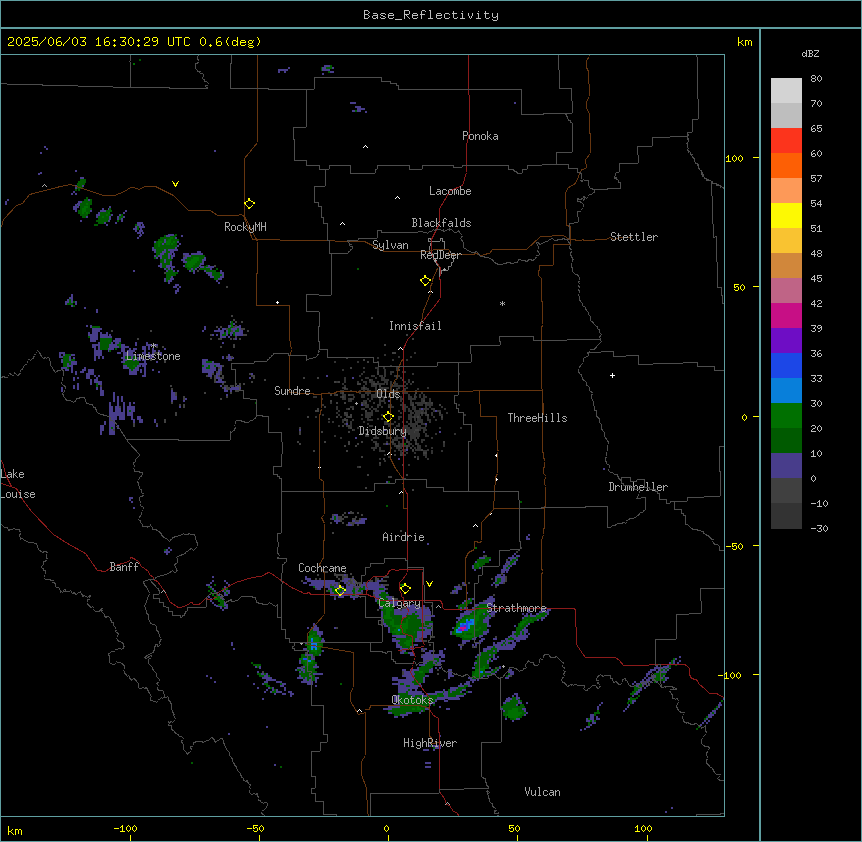This screenshot has width=862, height=842.
Task: Click the Olds city label
Action: tap(388, 394)
